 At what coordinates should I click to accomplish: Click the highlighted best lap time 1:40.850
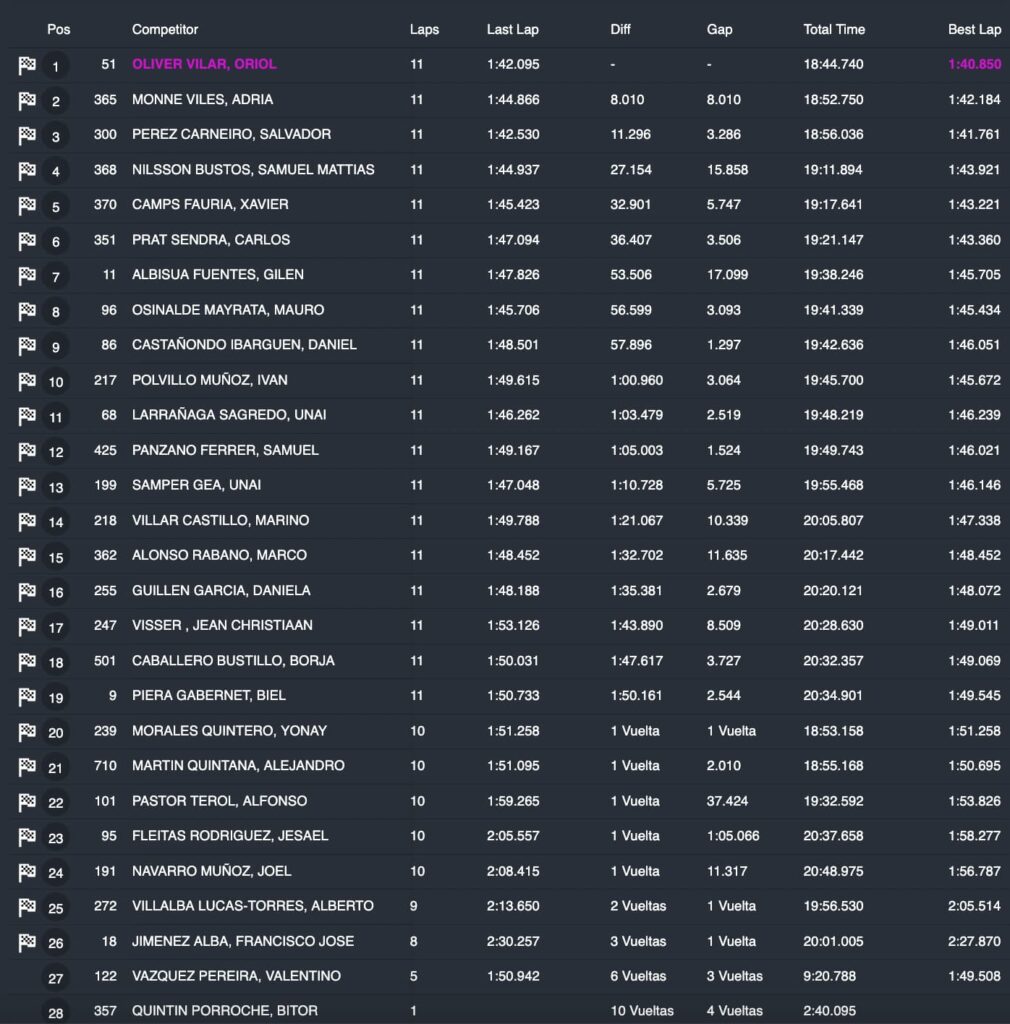tap(973, 64)
